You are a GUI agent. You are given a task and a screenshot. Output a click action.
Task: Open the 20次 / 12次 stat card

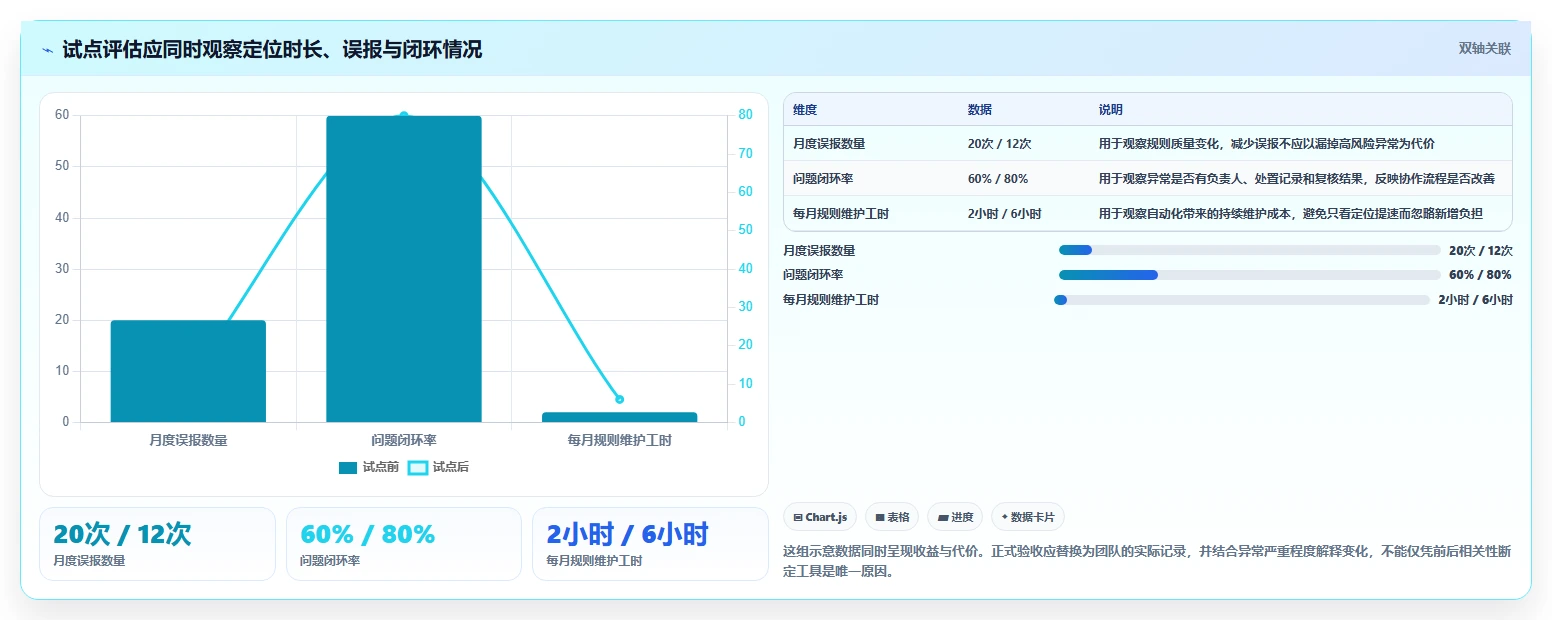click(157, 544)
